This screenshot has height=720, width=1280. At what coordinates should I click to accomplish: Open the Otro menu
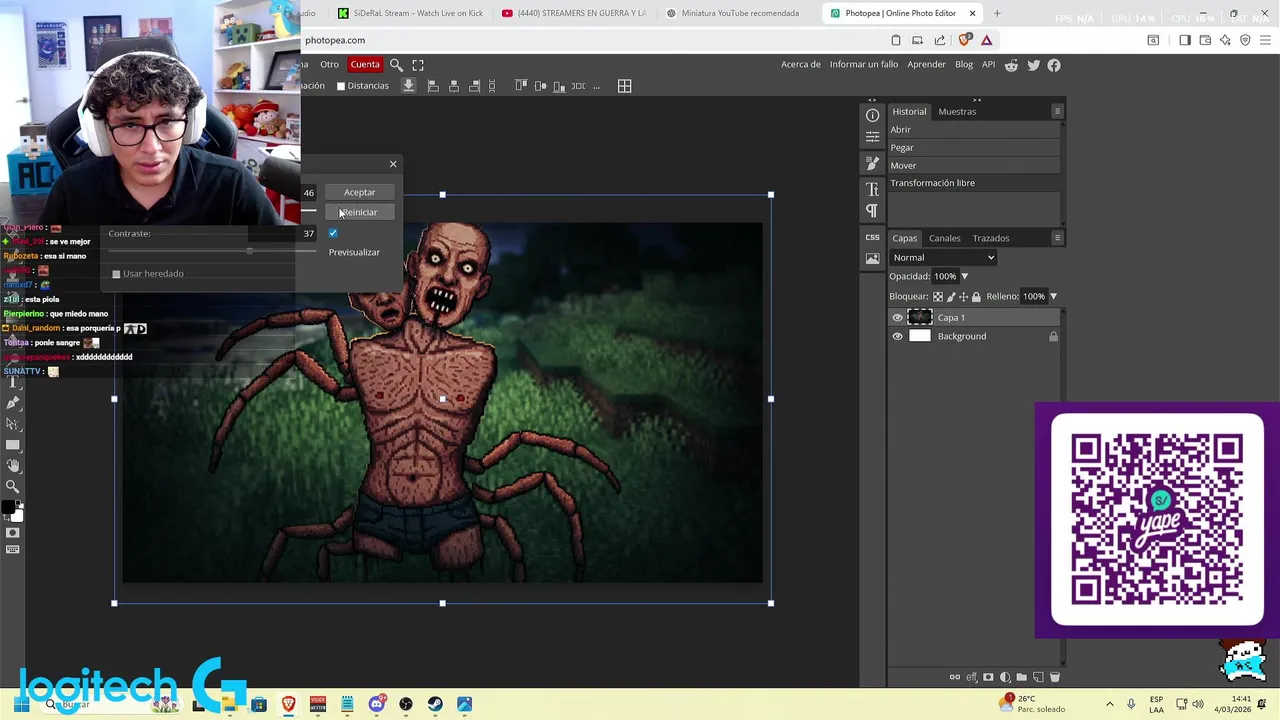coord(329,65)
